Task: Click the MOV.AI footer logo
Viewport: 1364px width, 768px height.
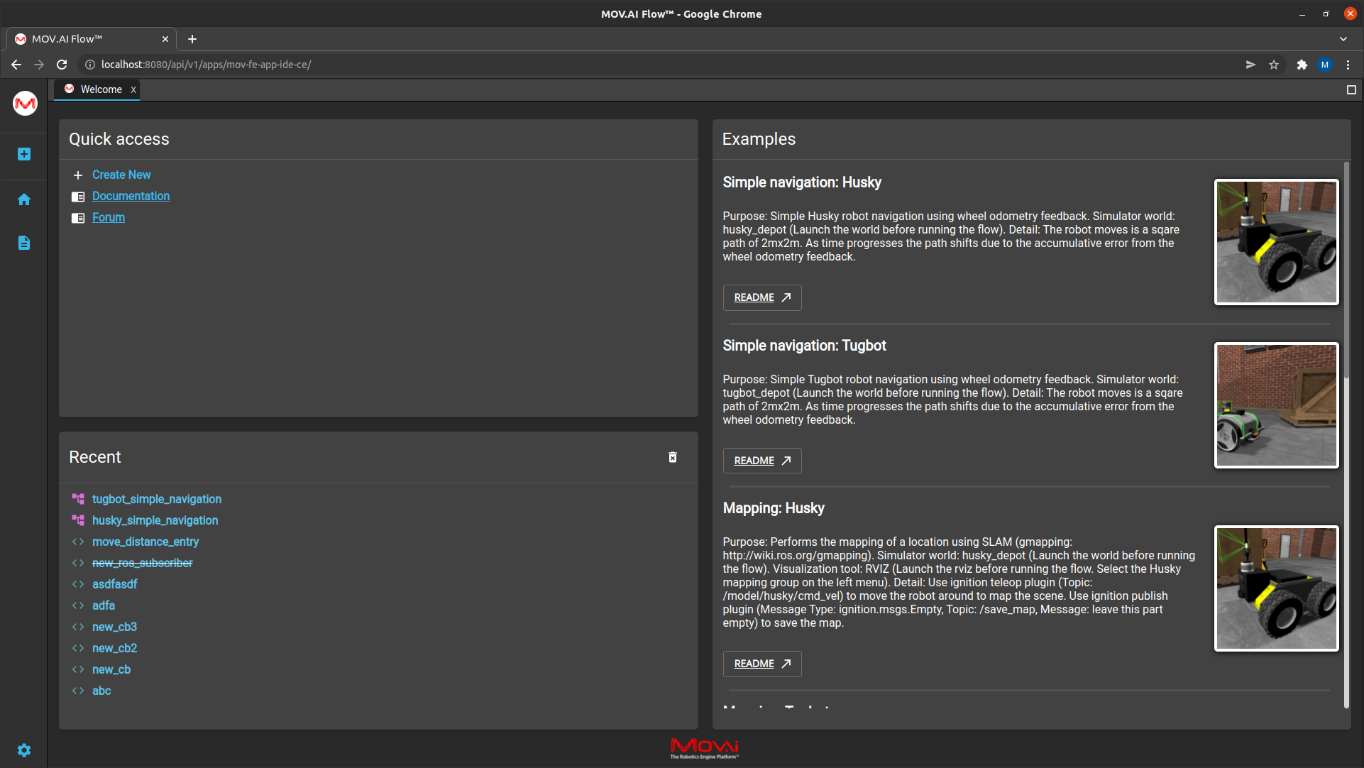Action: pyautogui.click(x=704, y=748)
